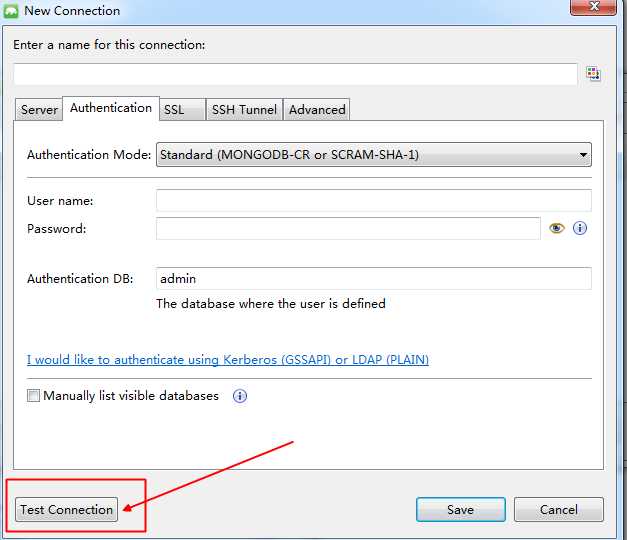Go to the SSH Tunnel tab
The height and width of the screenshot is (540, 627).
[x=244, y=110]
